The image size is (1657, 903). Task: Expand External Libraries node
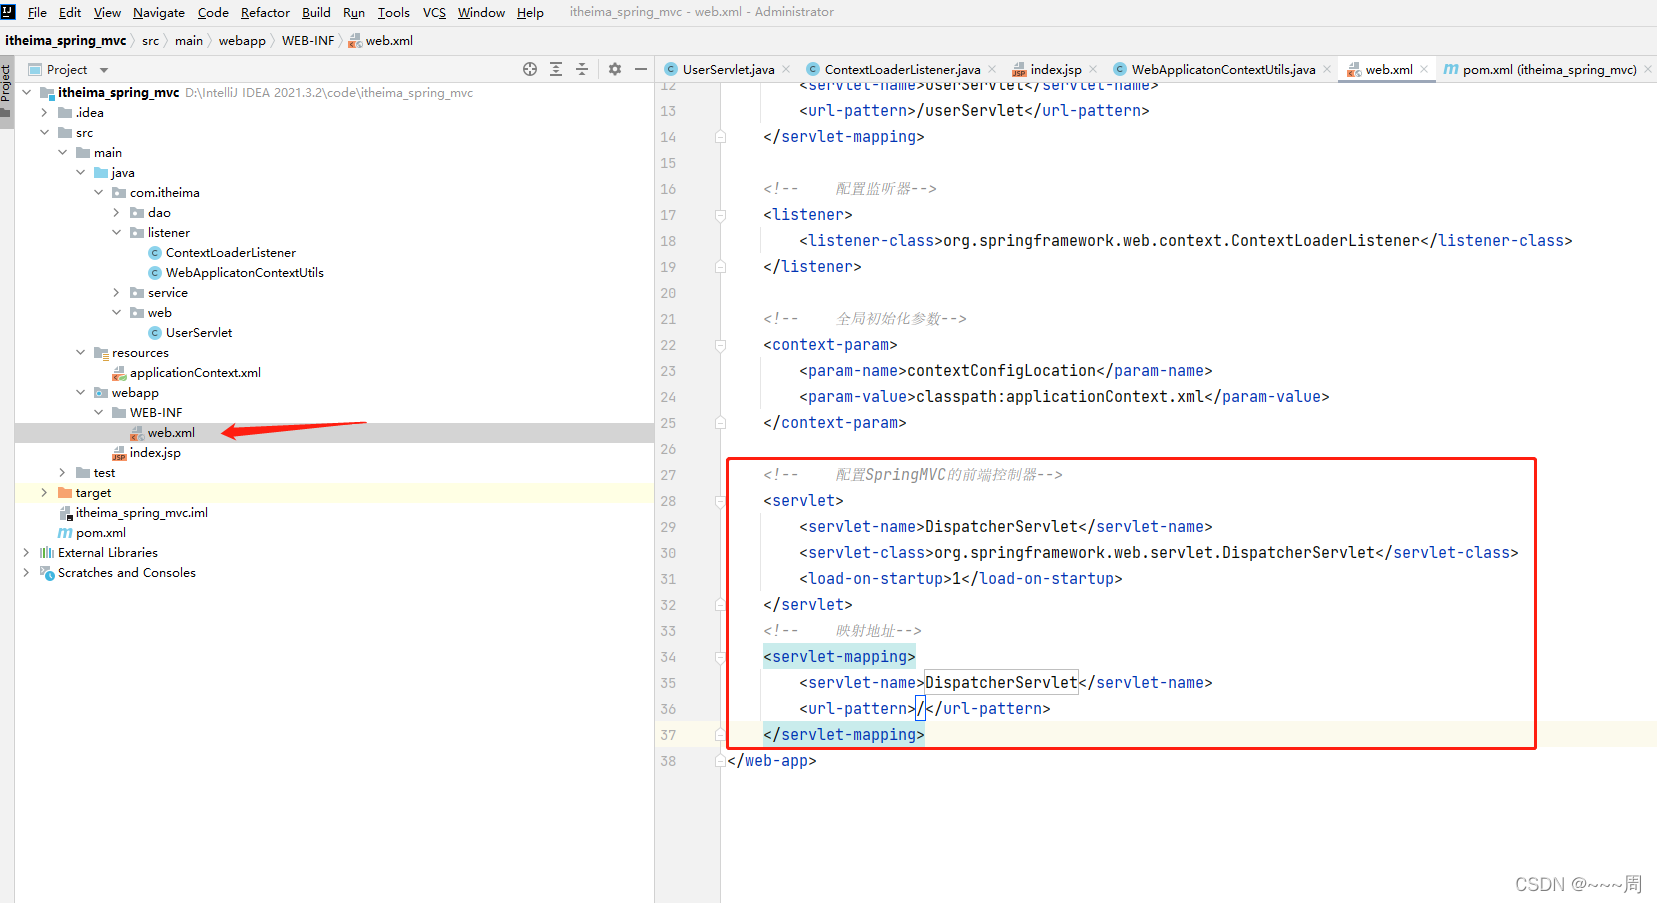(x=26, y=552)
